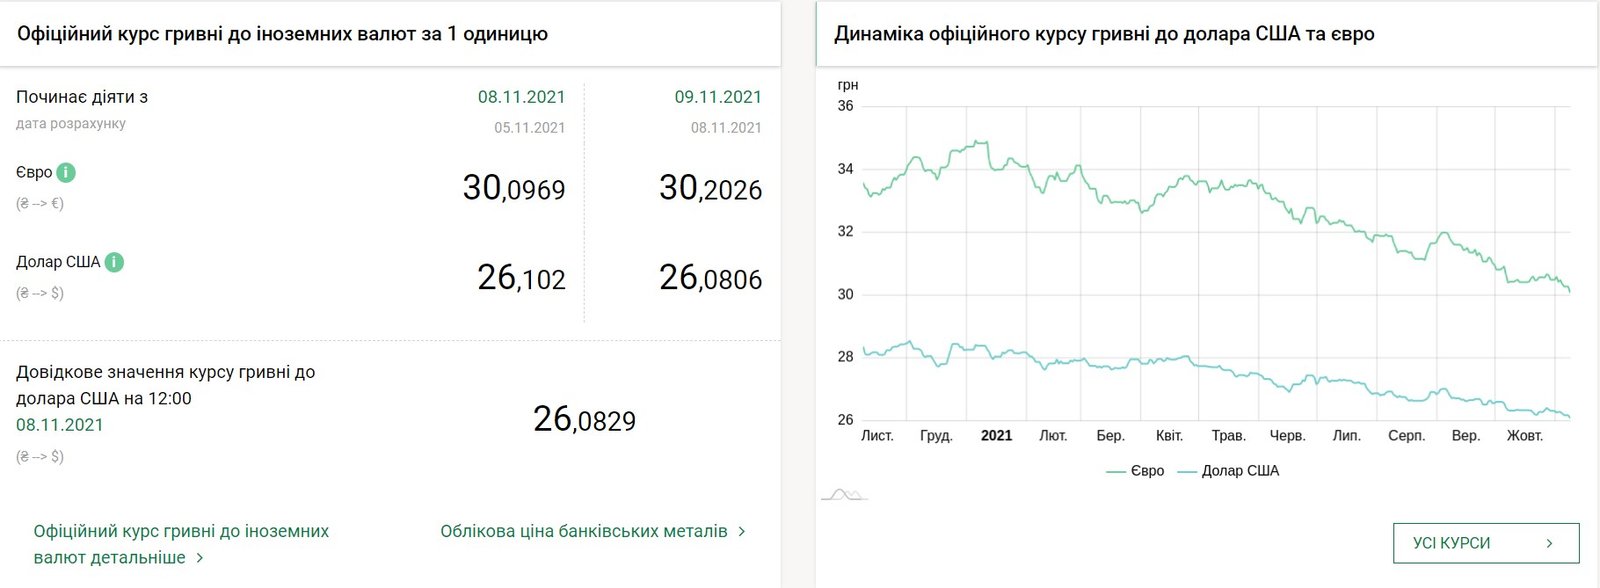Click the green Євро legend line marker
The image size is (1600, 588).
pyautogui.click(x=1117, y=470)
